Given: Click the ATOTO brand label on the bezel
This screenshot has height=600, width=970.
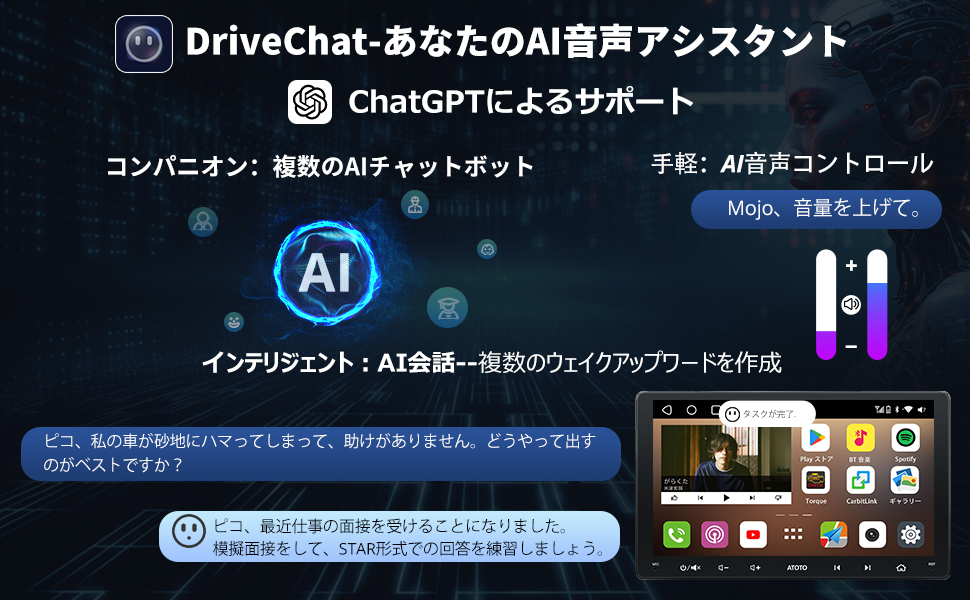Looking at the screenshot, I should [797, 568].
